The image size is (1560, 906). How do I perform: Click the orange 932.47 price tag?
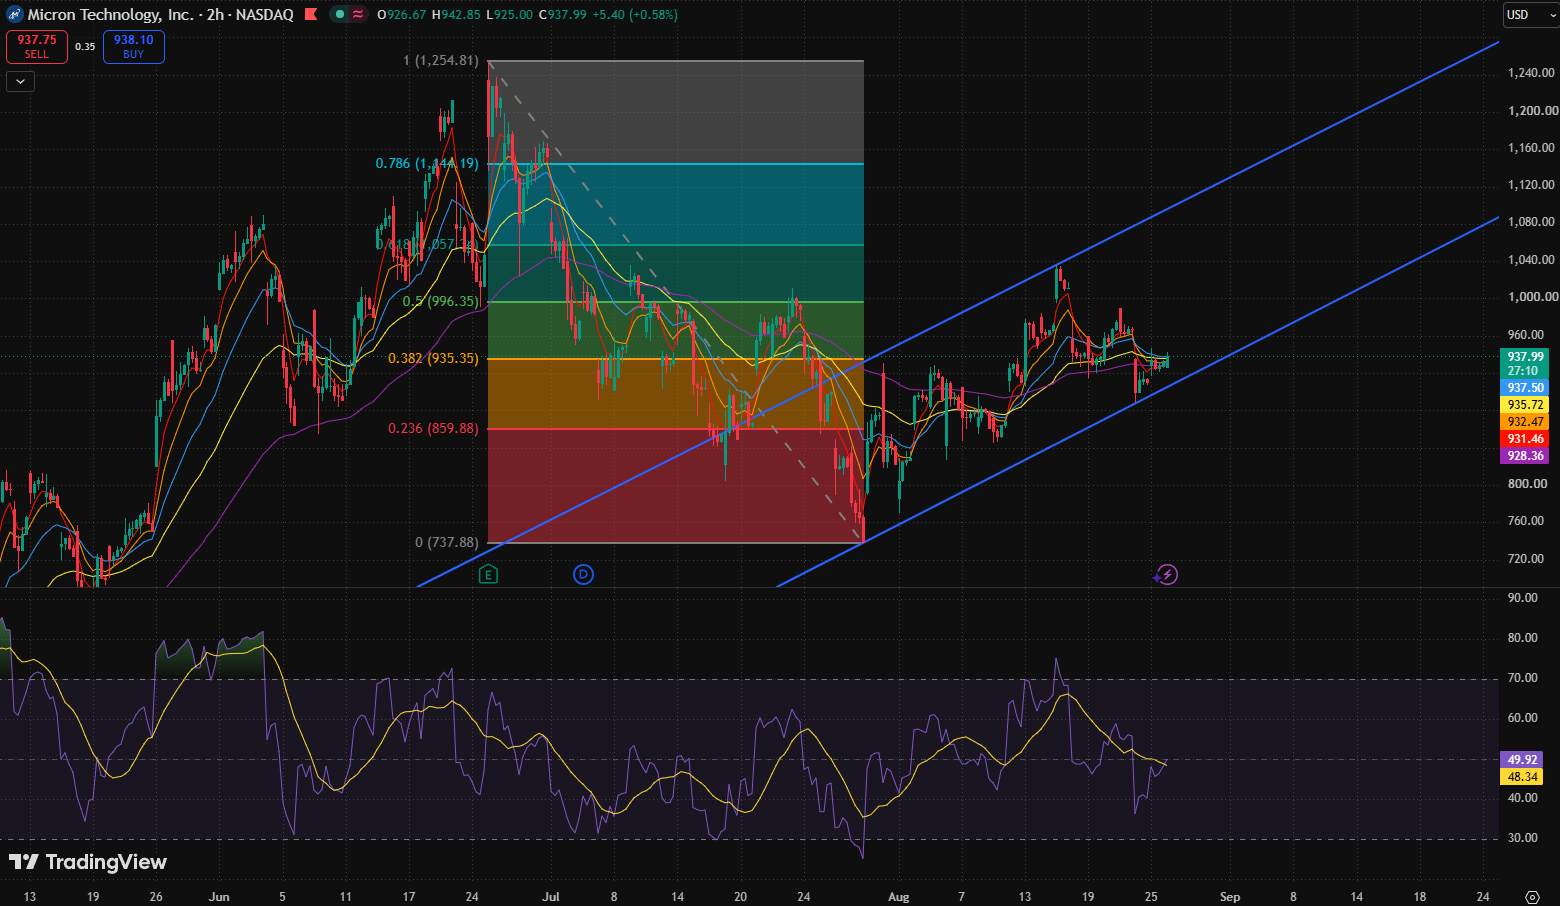(x=1525, y=422)
